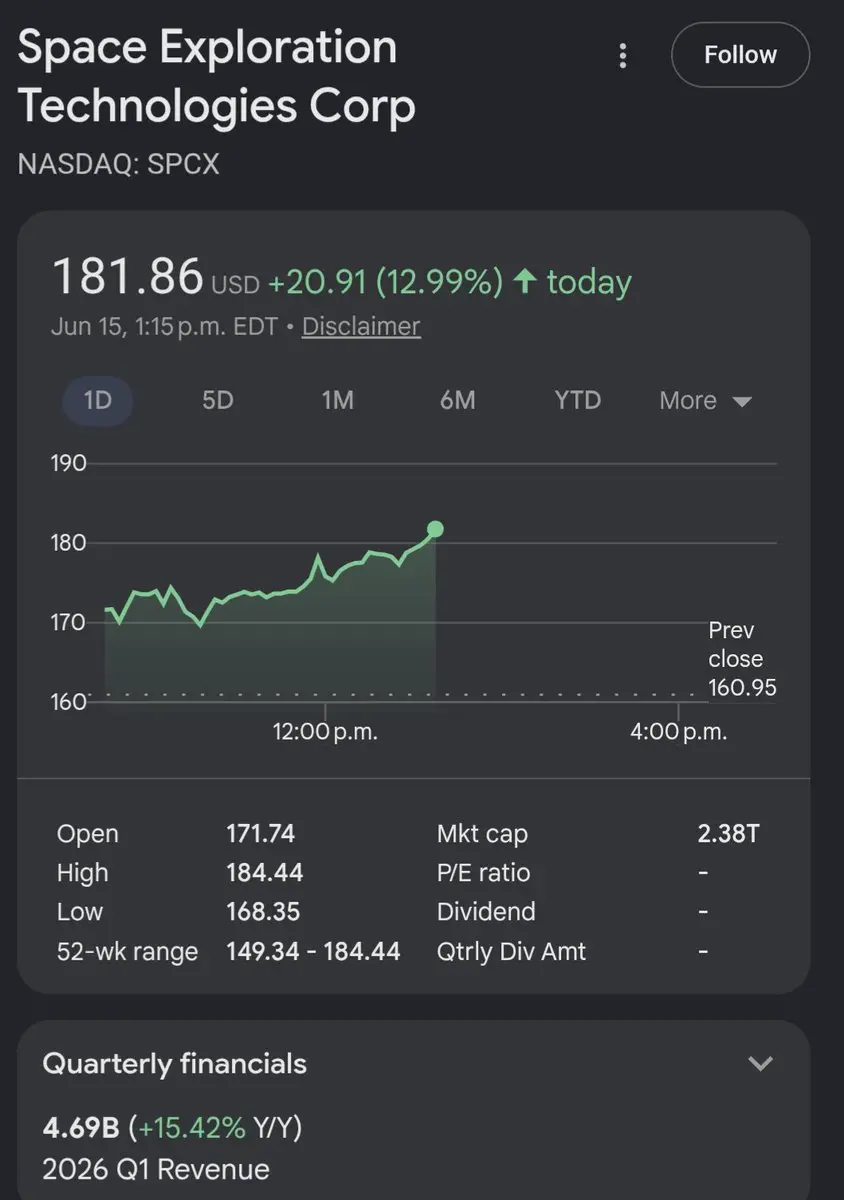Image resolution: width=844 pixels, height=1200 pixels.
Task: Switch to the 5D chart range
Action: (x=217, y=401)
